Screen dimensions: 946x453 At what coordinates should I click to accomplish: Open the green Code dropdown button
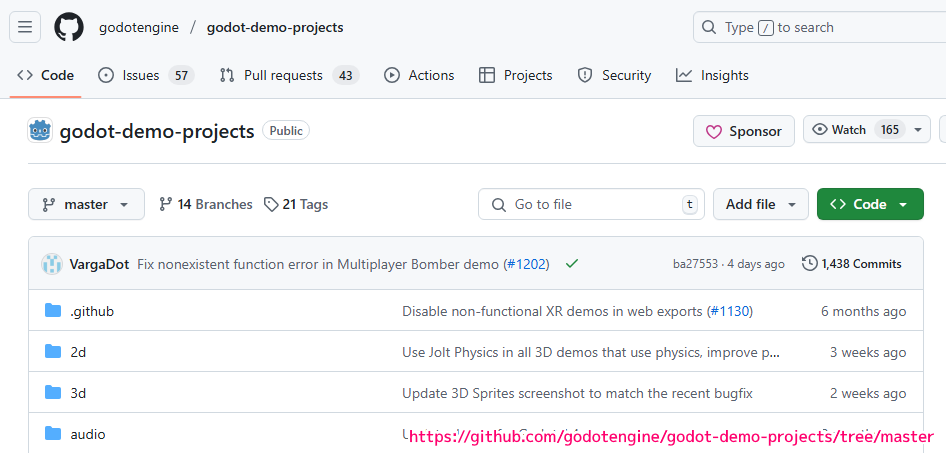pos(870,204)
